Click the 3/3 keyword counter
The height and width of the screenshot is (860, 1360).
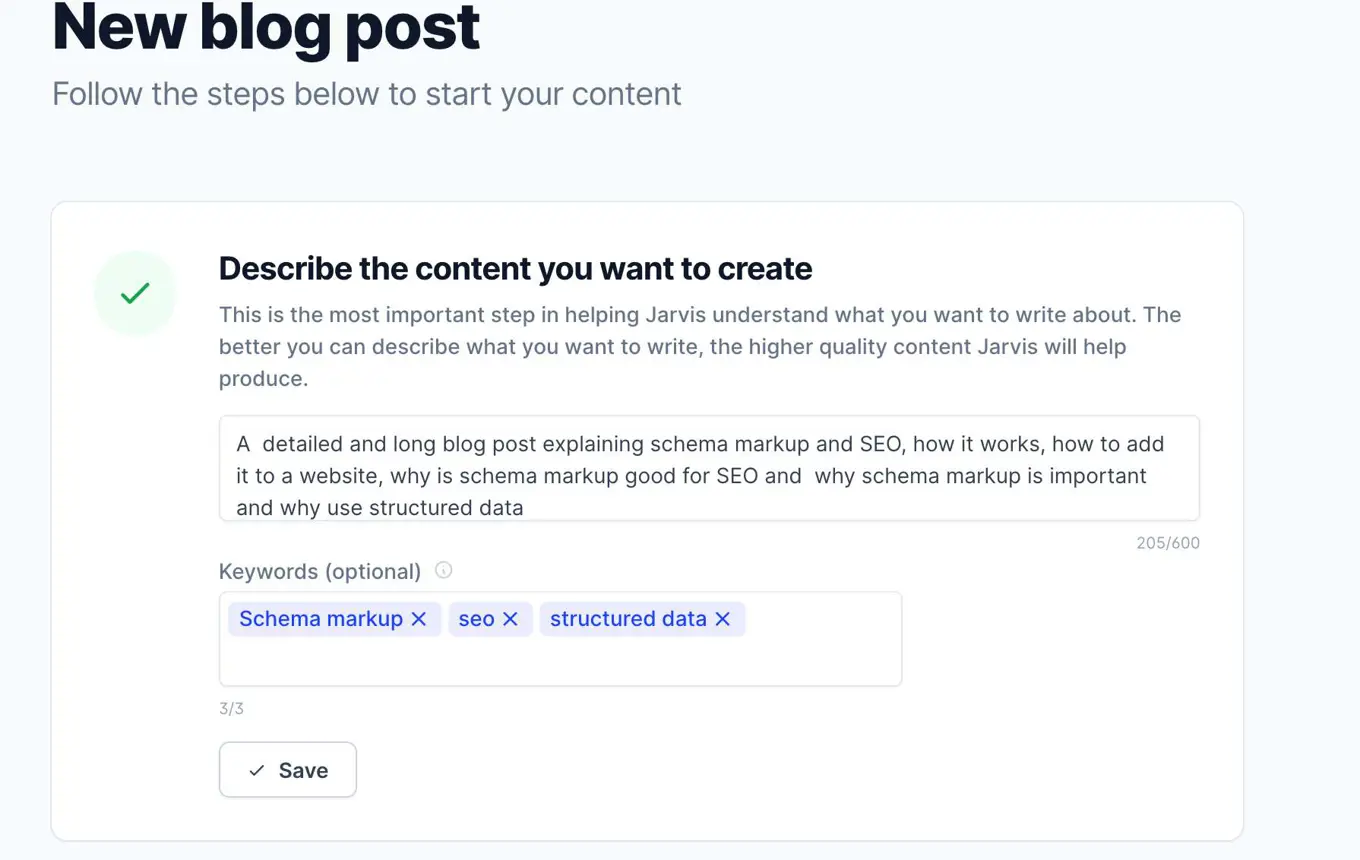coord(231,708)
